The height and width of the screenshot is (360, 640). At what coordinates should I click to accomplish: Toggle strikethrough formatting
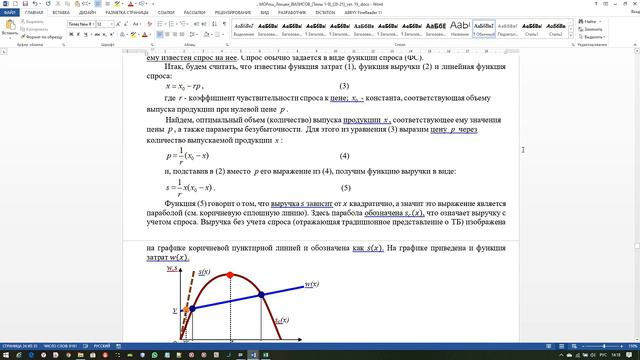tap(97, 35)
